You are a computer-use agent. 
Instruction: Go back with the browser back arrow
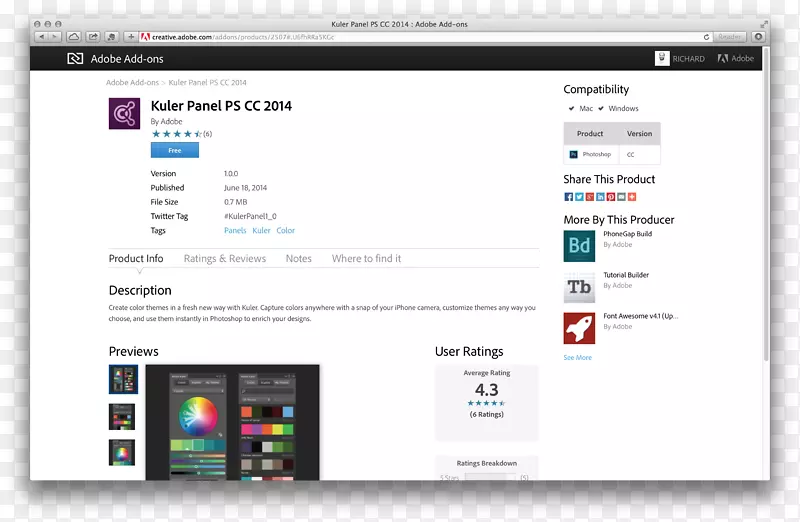[42, 37]
